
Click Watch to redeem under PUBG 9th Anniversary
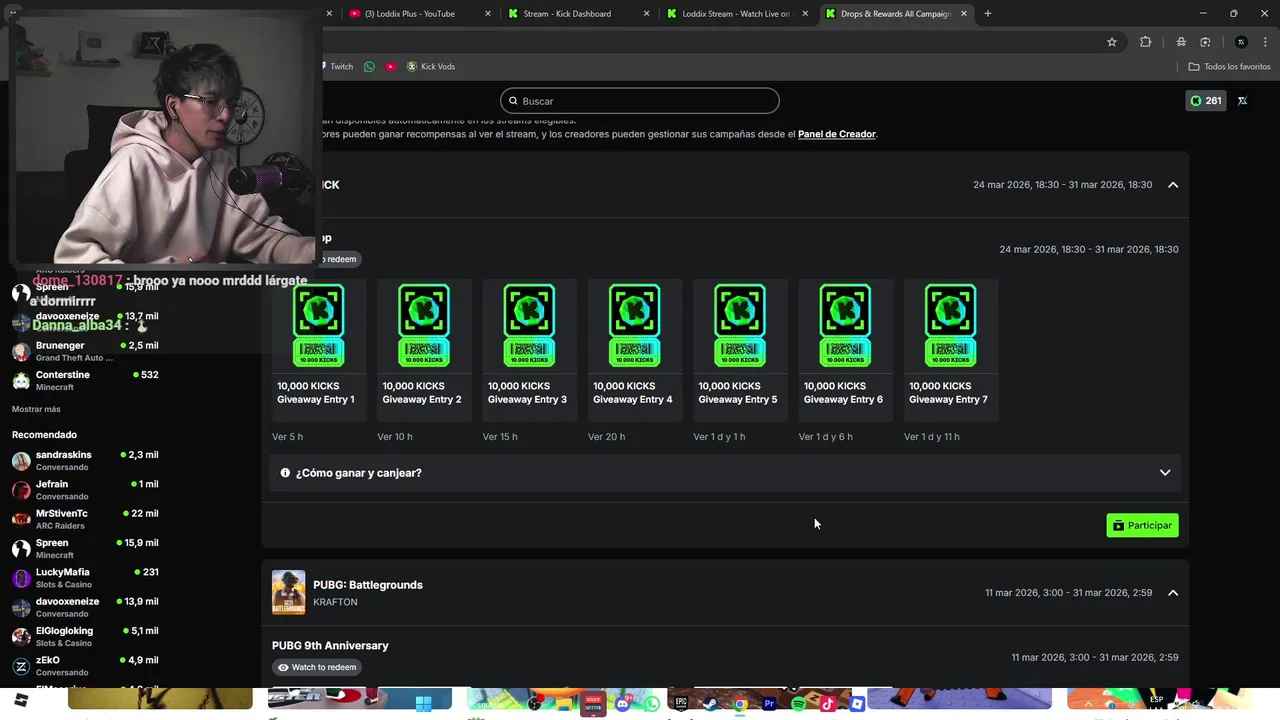click(317, 667)
